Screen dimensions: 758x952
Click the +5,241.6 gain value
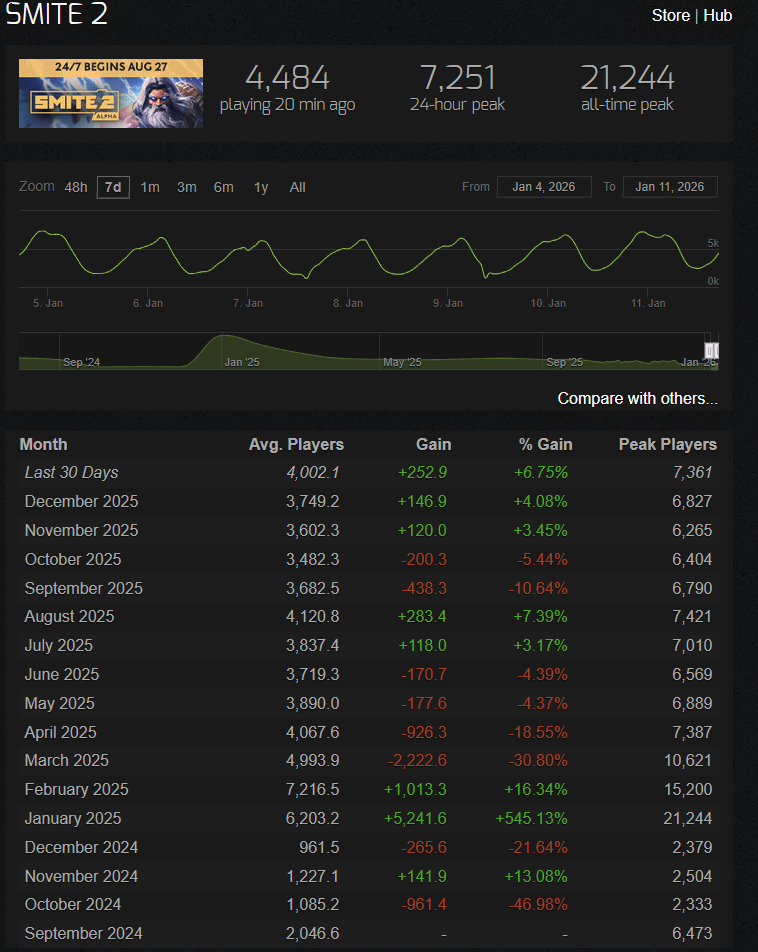click(x=415, y=818)
